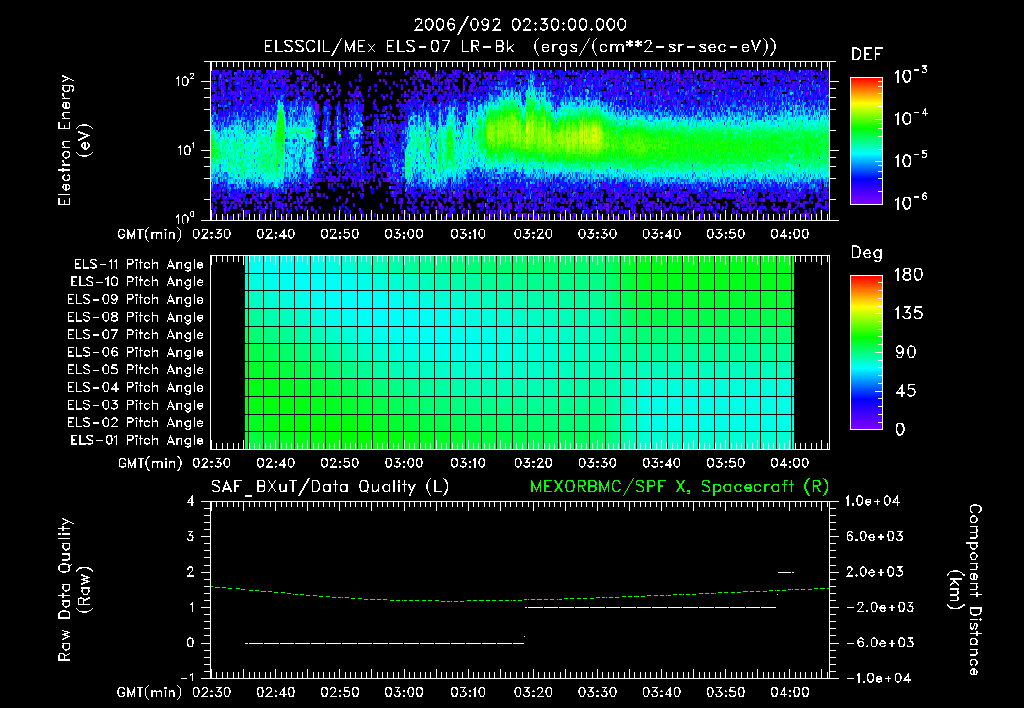
Task: Select the ELS-05 Pitch Angle row label
Action: click(x=136, y=370)
